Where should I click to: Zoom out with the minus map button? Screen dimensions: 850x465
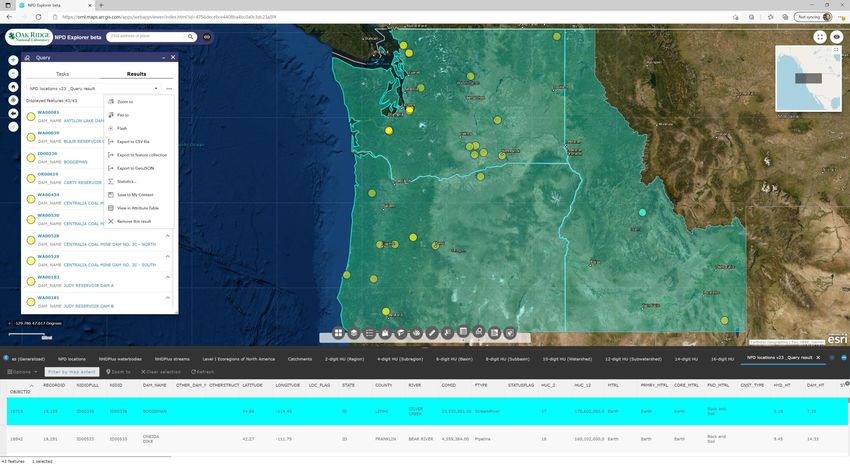[14, 74]
